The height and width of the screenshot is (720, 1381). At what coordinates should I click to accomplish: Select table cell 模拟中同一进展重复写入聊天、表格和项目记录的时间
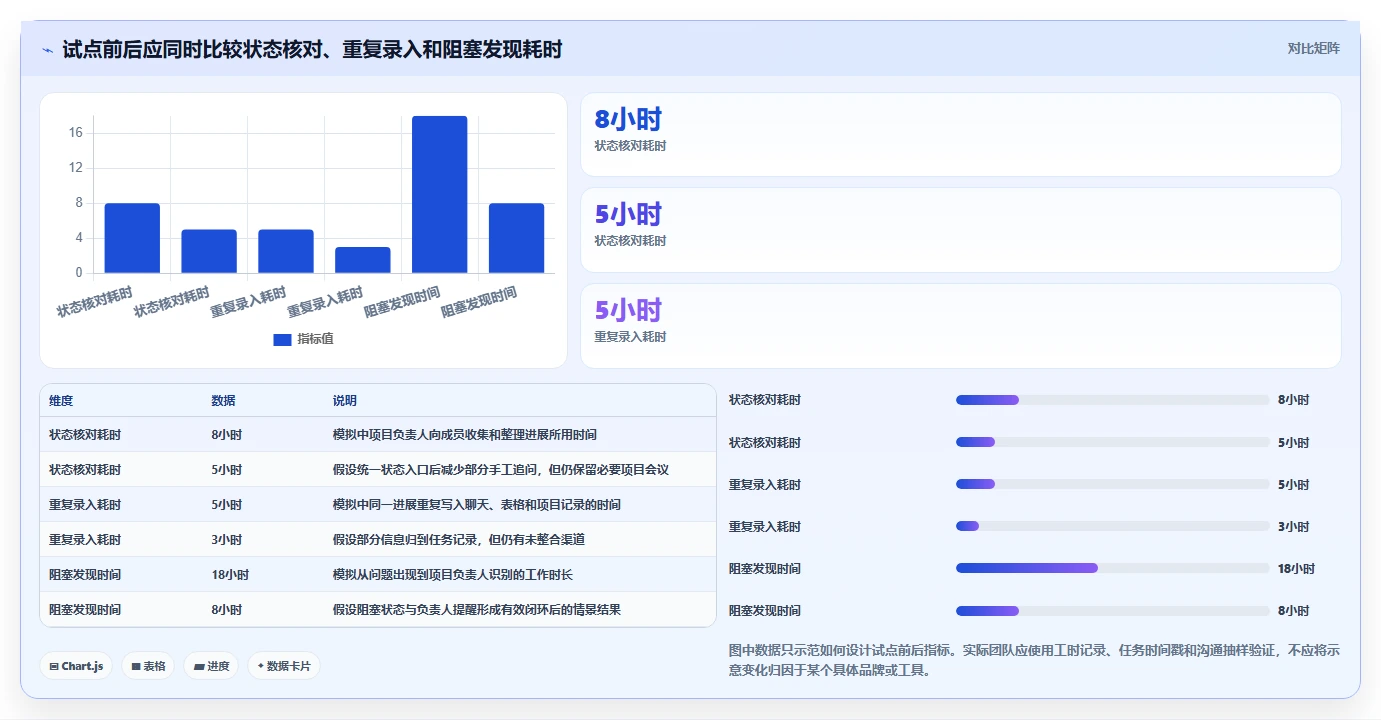click(477, 505)
